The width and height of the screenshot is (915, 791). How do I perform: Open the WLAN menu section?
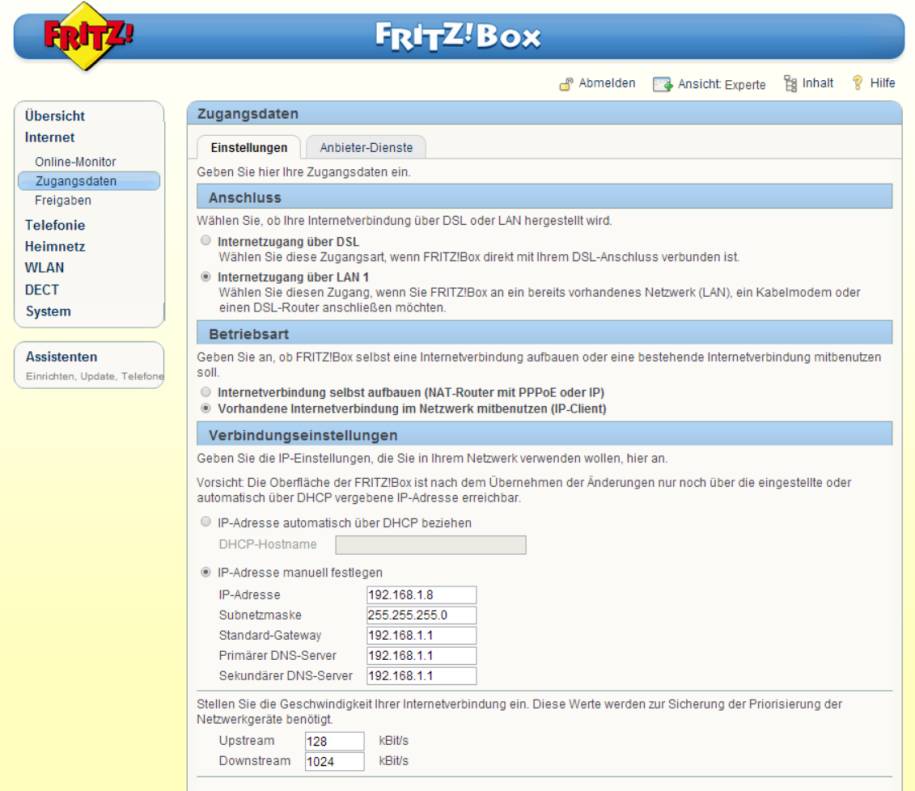[44, 268]
